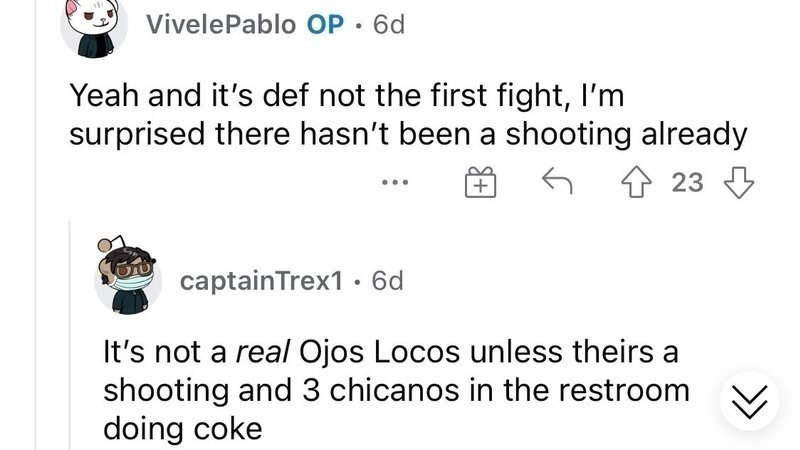800x450 pixels.
Task: Give an award with the gift icon
Action: (478, 183)
